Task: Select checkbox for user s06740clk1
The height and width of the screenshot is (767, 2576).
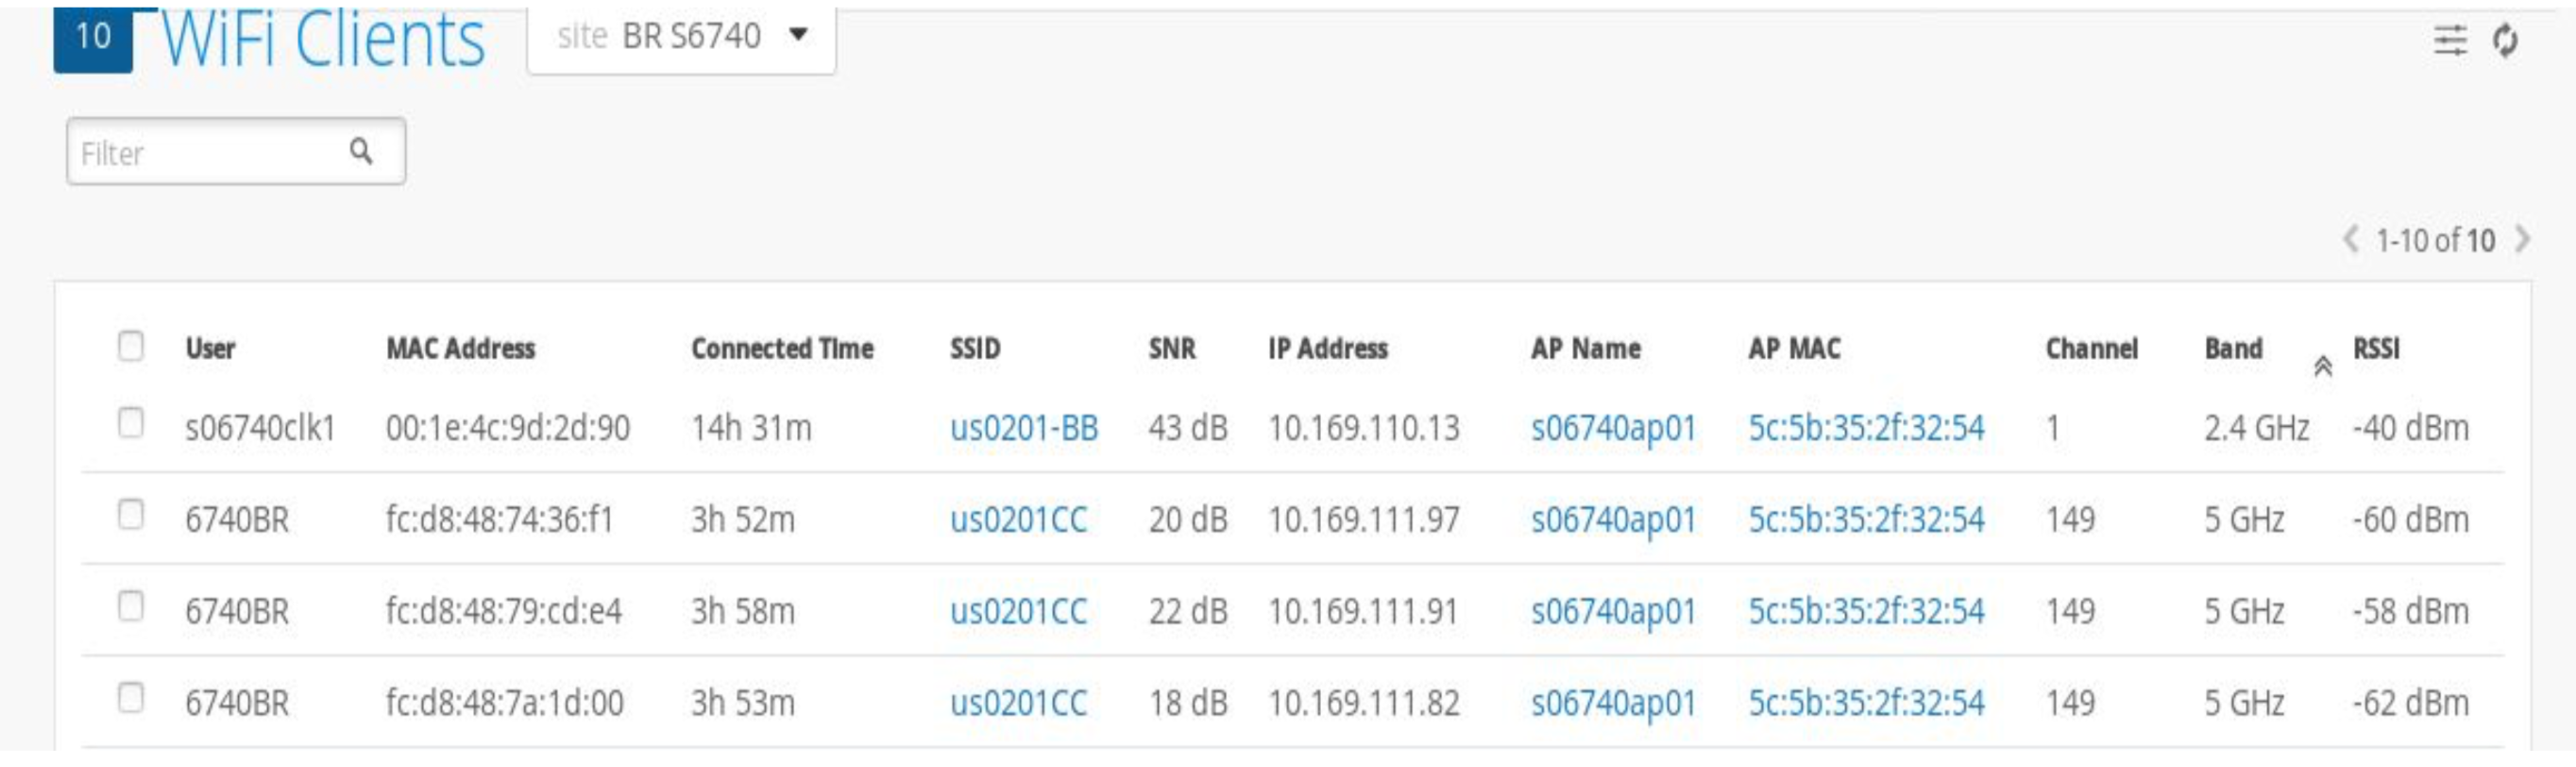Action: tap(131, 423)
